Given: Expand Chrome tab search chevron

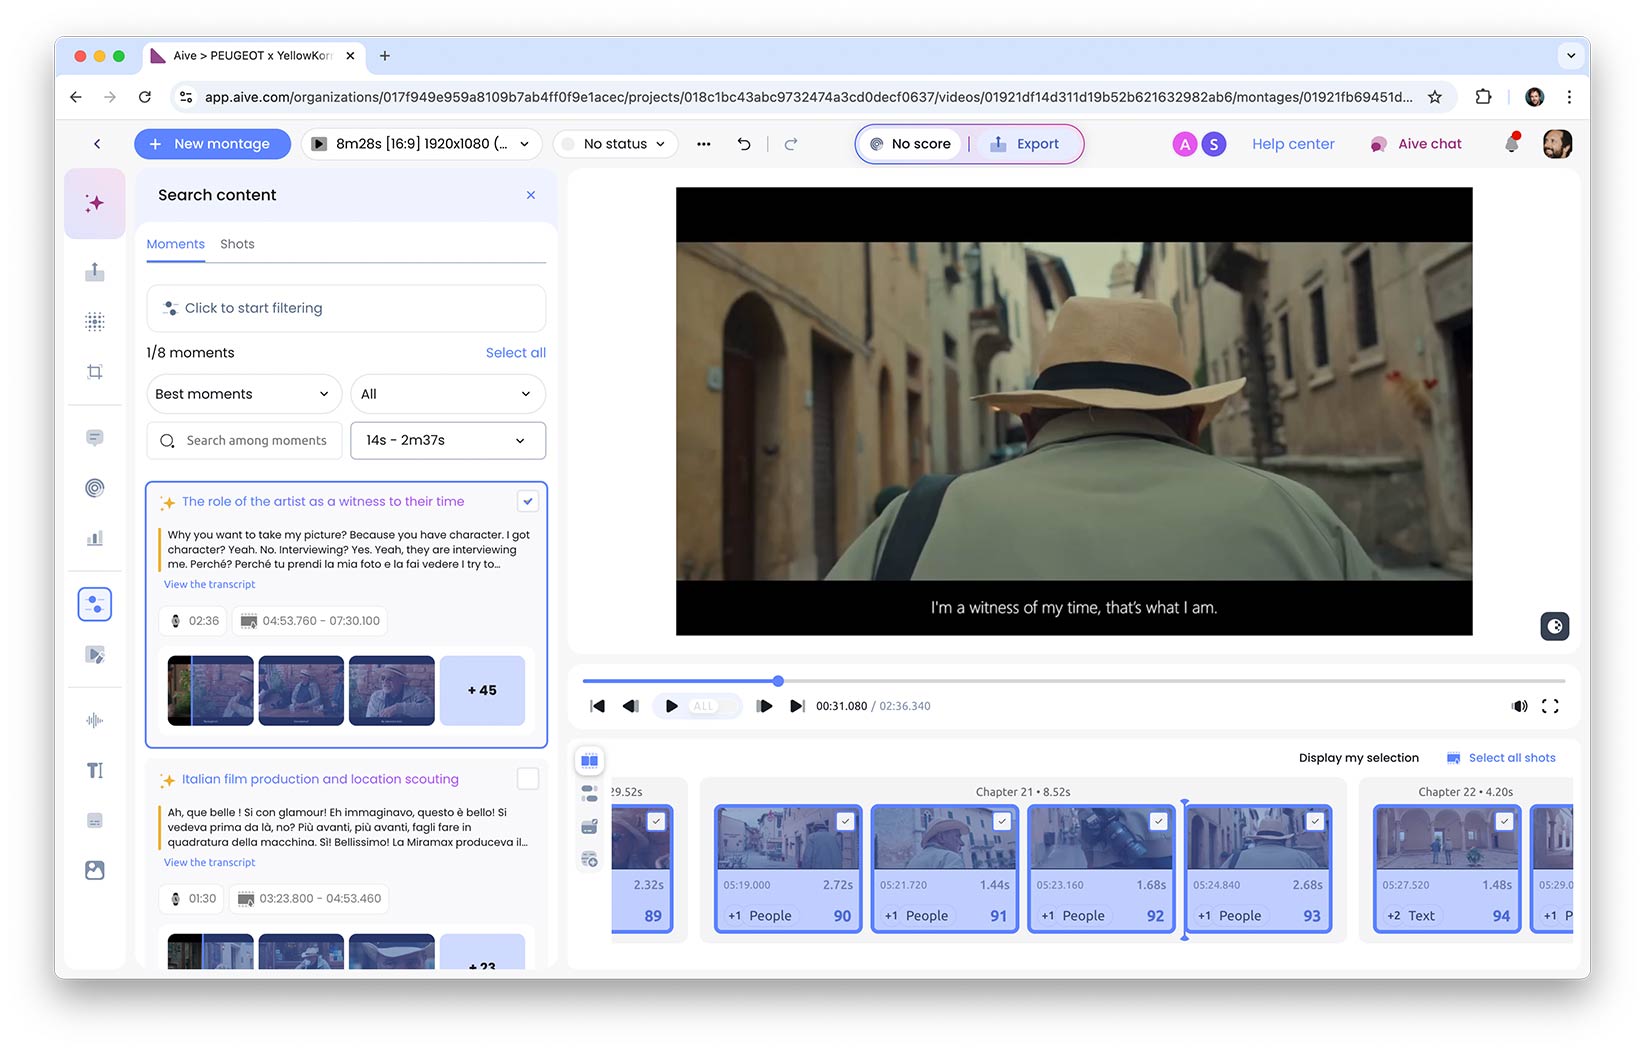Looking at the screenshot, I should 1573,56.
